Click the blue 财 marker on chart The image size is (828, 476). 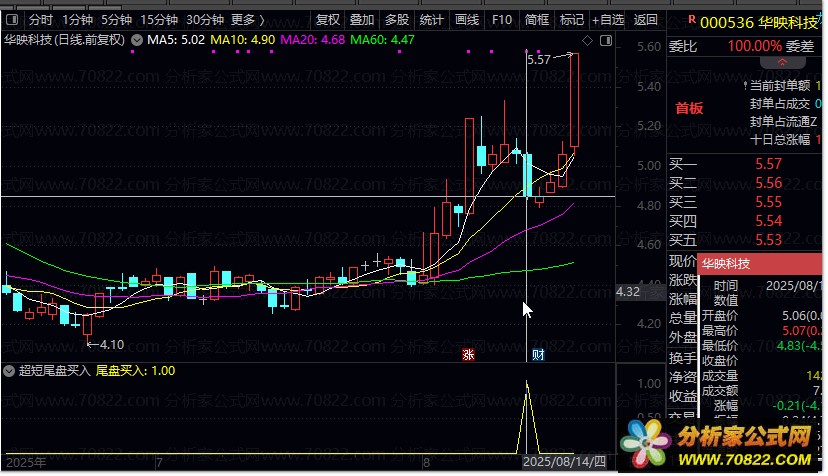538,354
